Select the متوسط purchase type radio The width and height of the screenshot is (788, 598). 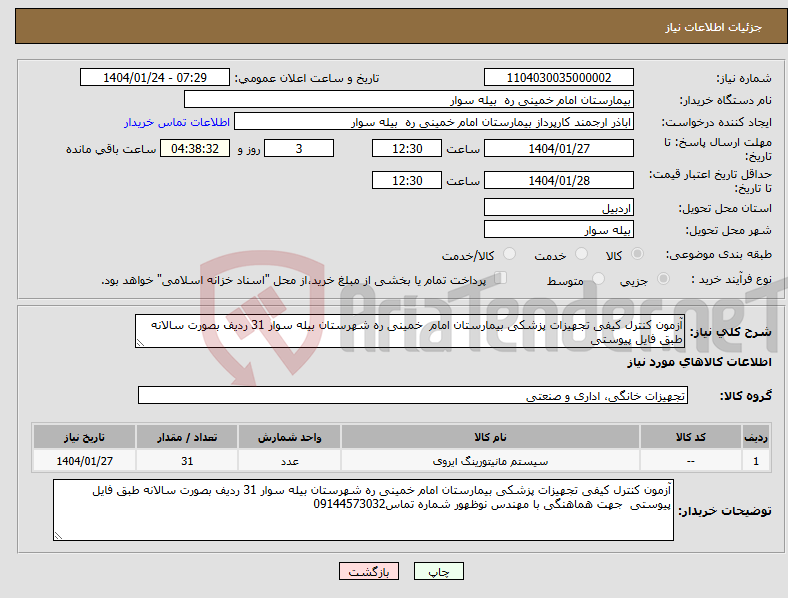coord(598,279)
